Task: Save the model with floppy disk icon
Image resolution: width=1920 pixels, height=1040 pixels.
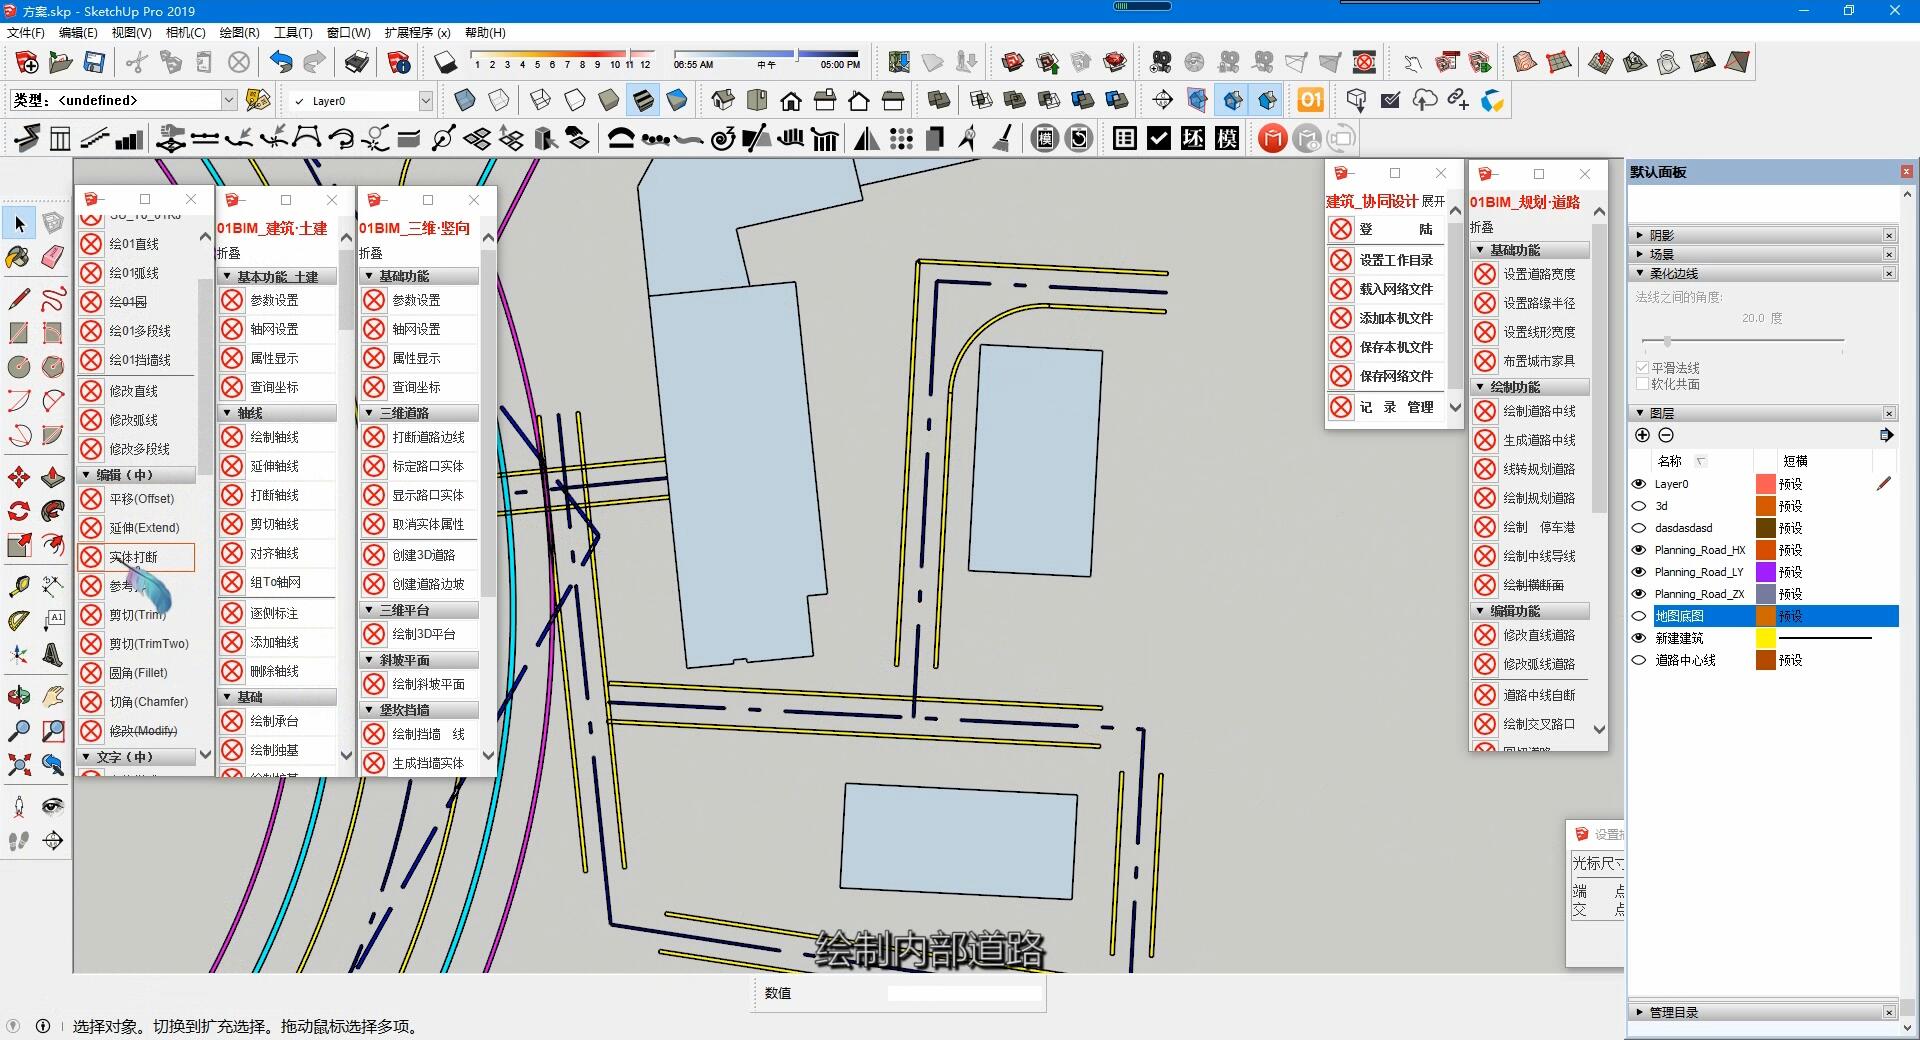Action: click(x=94, y=63)
